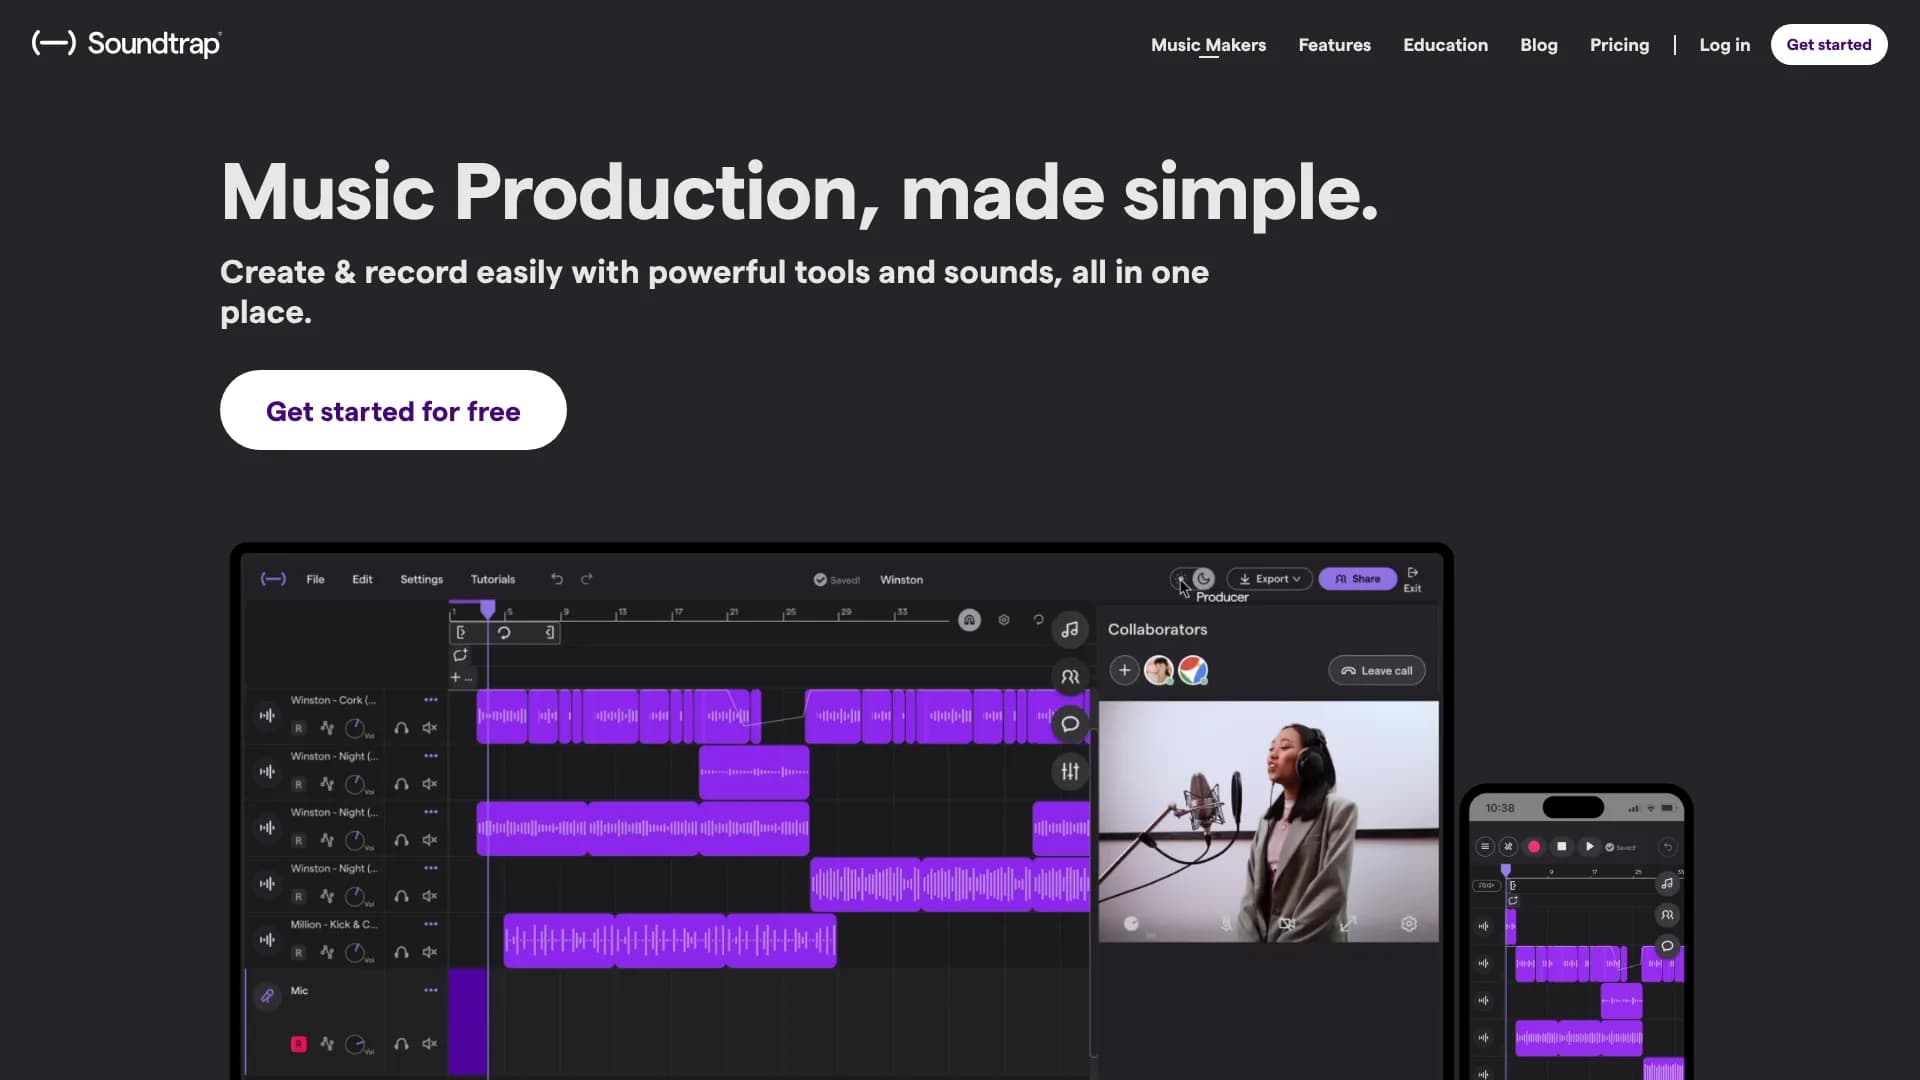Click the Log in link
This screenshot has height=1080, width=1920.
point(1724,45)
